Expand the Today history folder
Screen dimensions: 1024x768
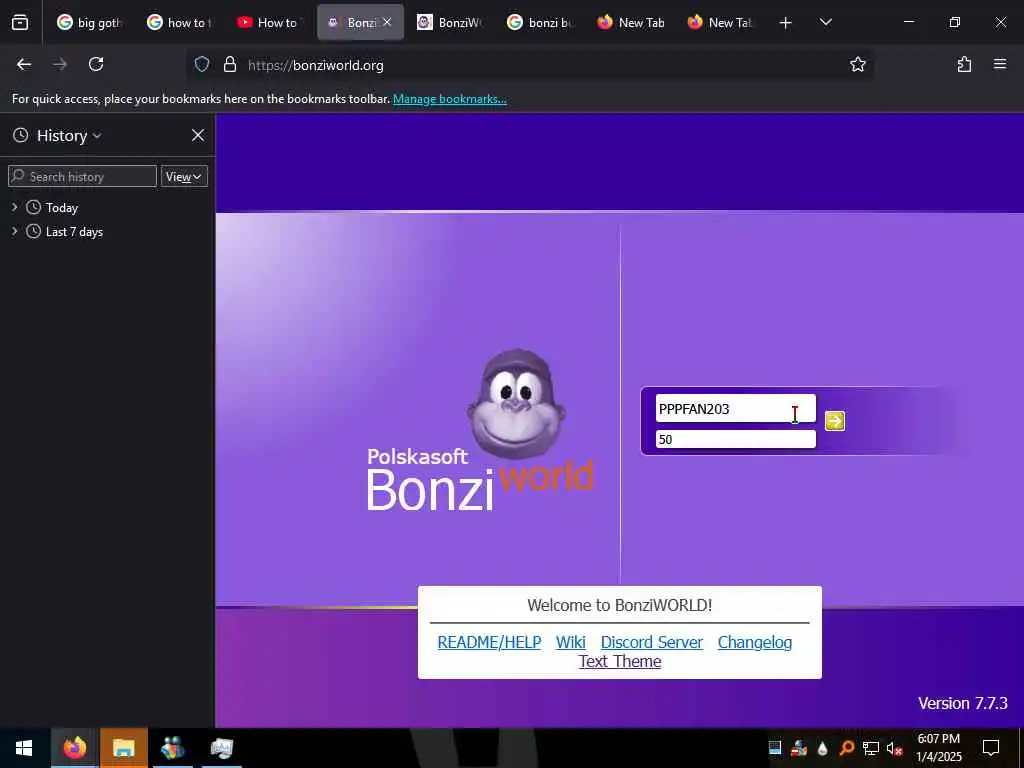coord(14,207)
